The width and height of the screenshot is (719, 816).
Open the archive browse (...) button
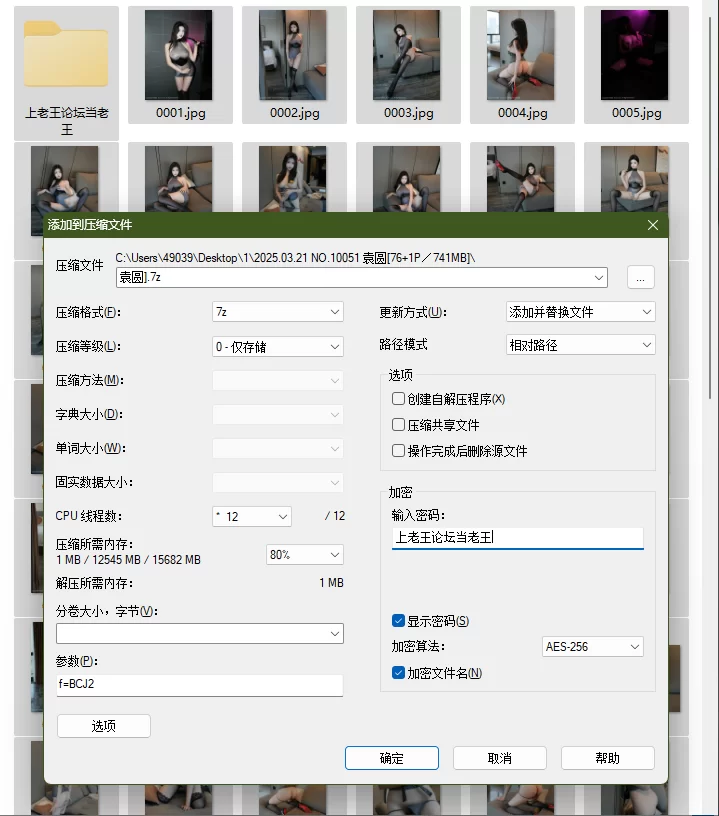[640, 277]
